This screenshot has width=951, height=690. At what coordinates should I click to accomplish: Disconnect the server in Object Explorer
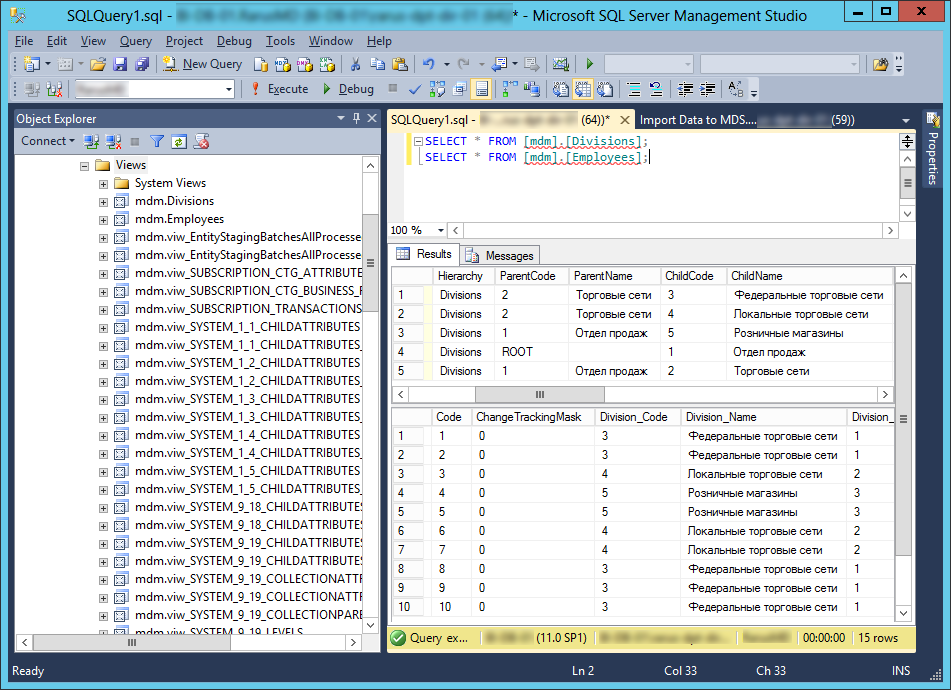click(113, 141)
